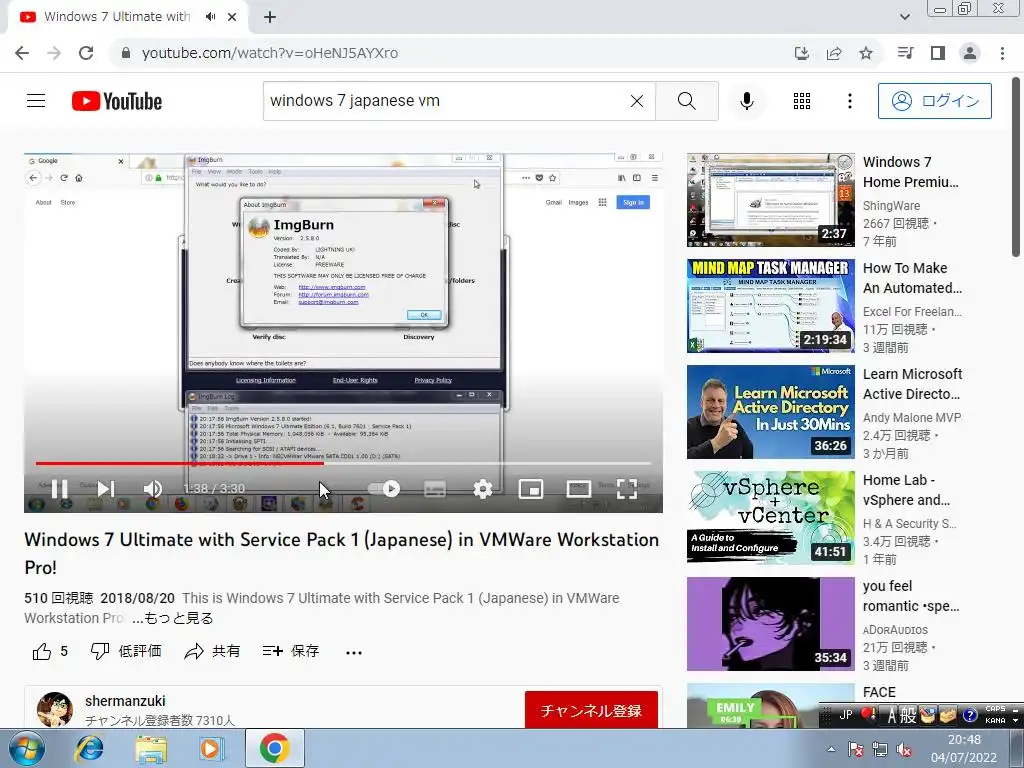Open the vSphere + vCenter thumbnail
Image resolution: width=1024 pixels, height=768 pixels.
point(771,518)
